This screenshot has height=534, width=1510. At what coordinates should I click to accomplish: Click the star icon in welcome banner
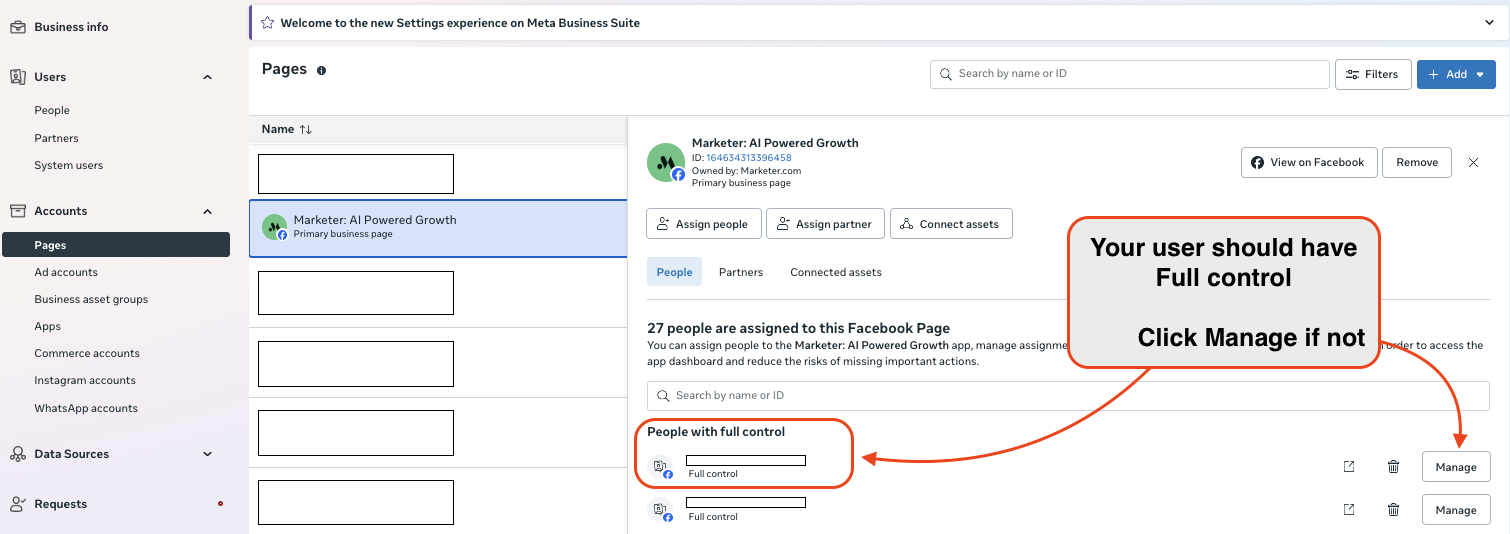pos(267,22)
